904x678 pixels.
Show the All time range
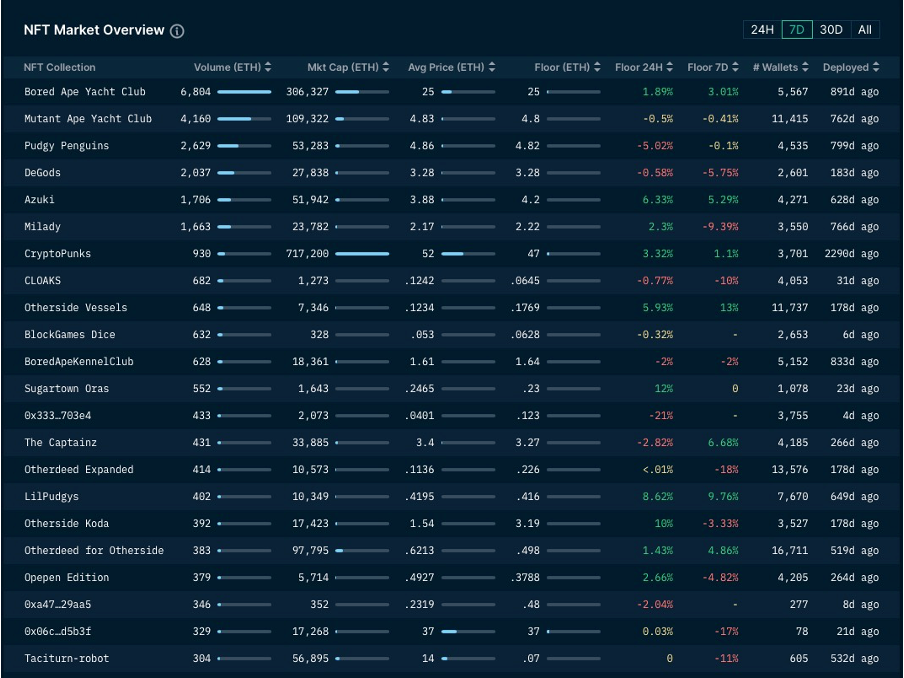[865, 29]
